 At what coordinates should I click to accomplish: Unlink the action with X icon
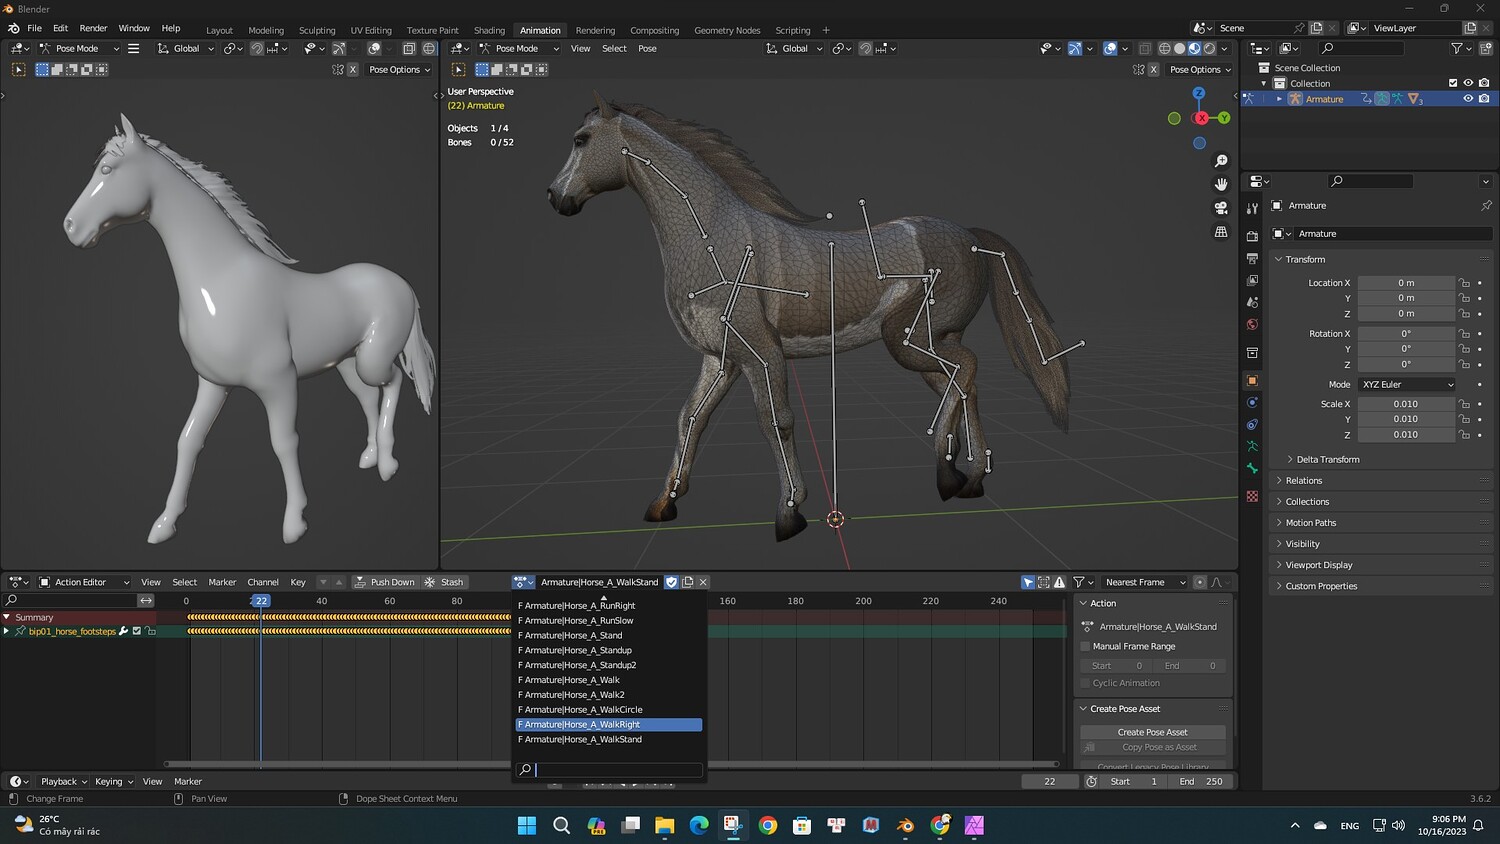(x=703, y=582)
